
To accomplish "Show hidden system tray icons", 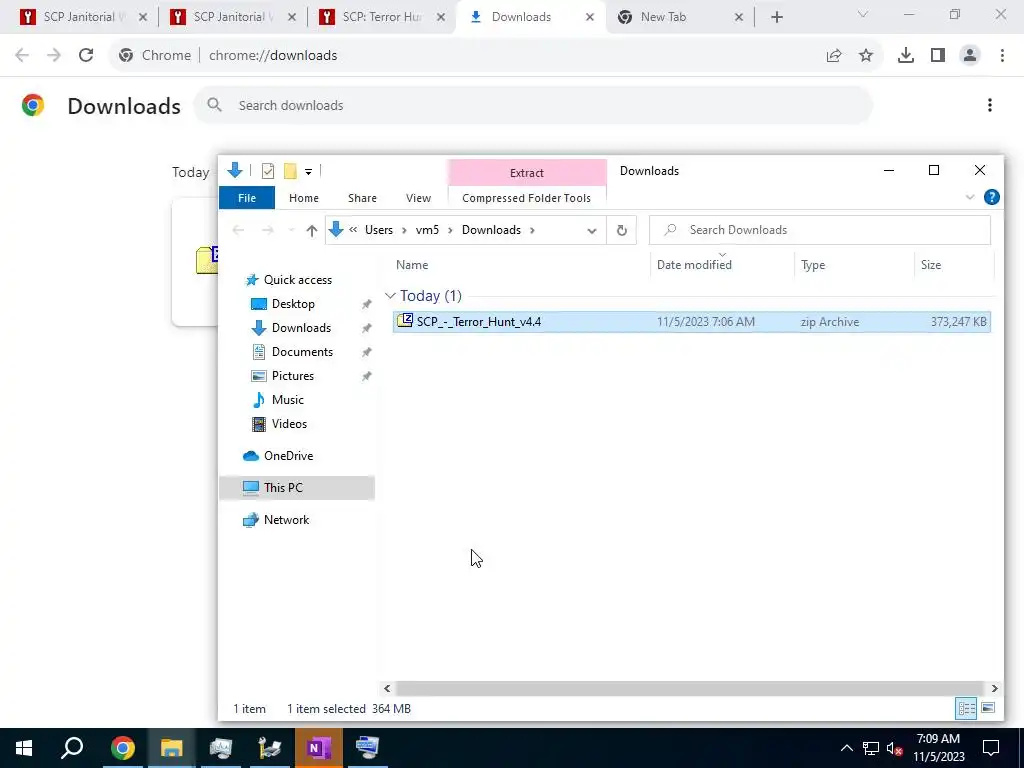I will tap(846, 748).
